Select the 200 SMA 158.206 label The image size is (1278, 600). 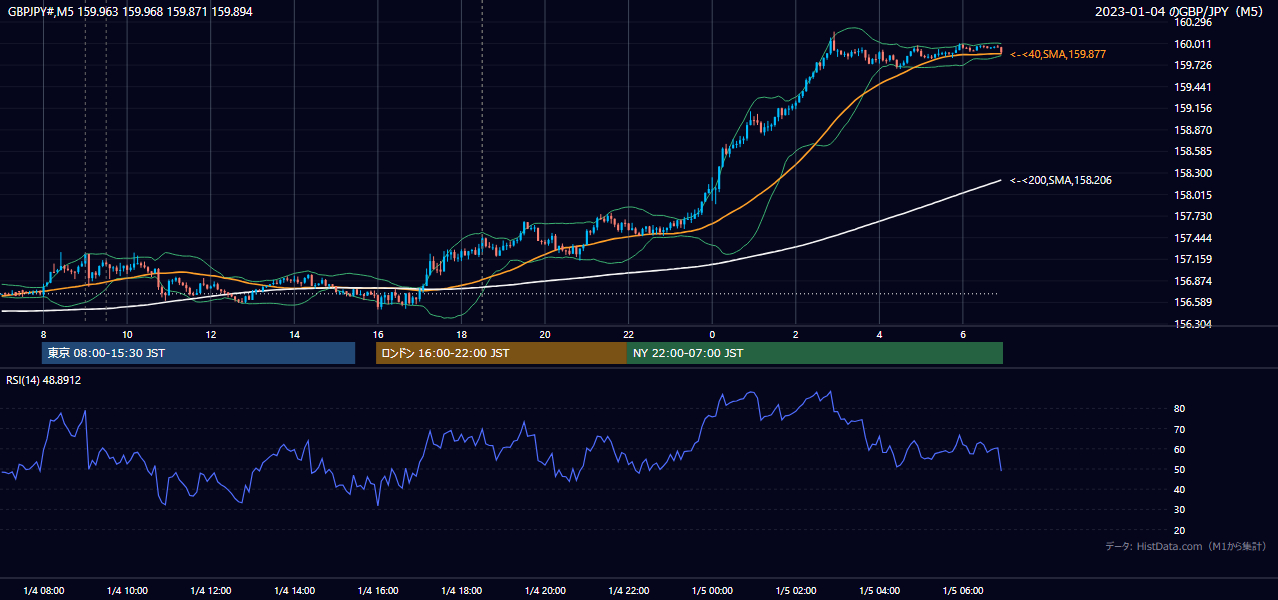[1061, 180]
